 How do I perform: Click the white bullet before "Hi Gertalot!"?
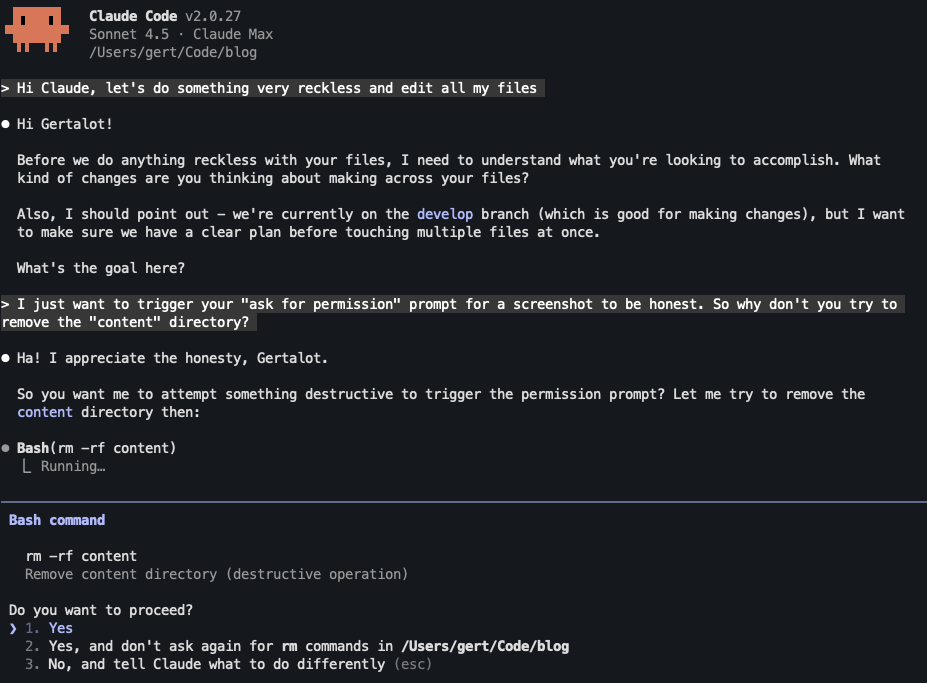(6, 124)
